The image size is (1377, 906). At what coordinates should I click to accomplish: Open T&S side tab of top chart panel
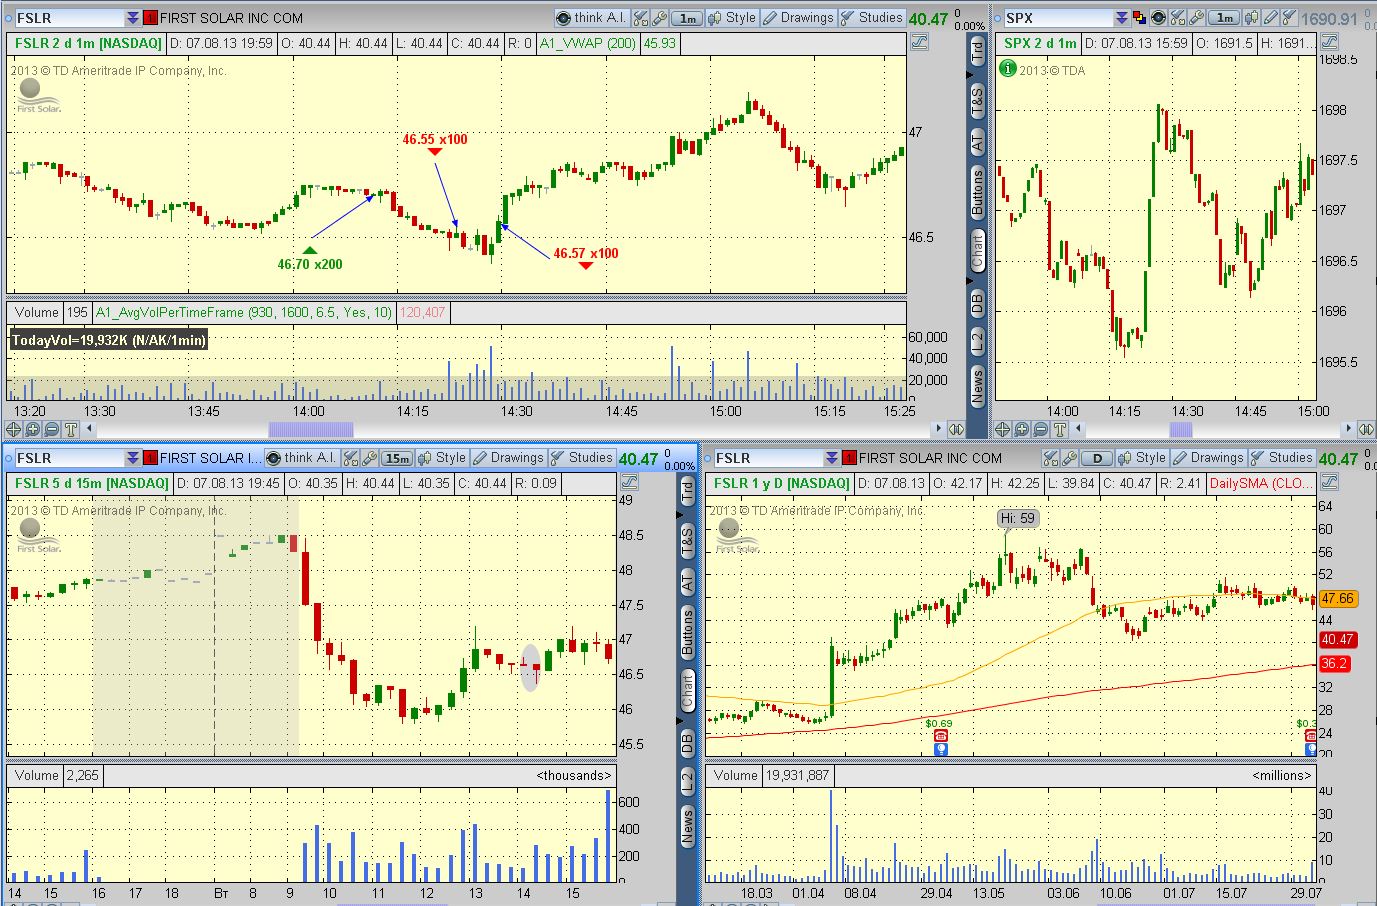(x=977, y=99)
